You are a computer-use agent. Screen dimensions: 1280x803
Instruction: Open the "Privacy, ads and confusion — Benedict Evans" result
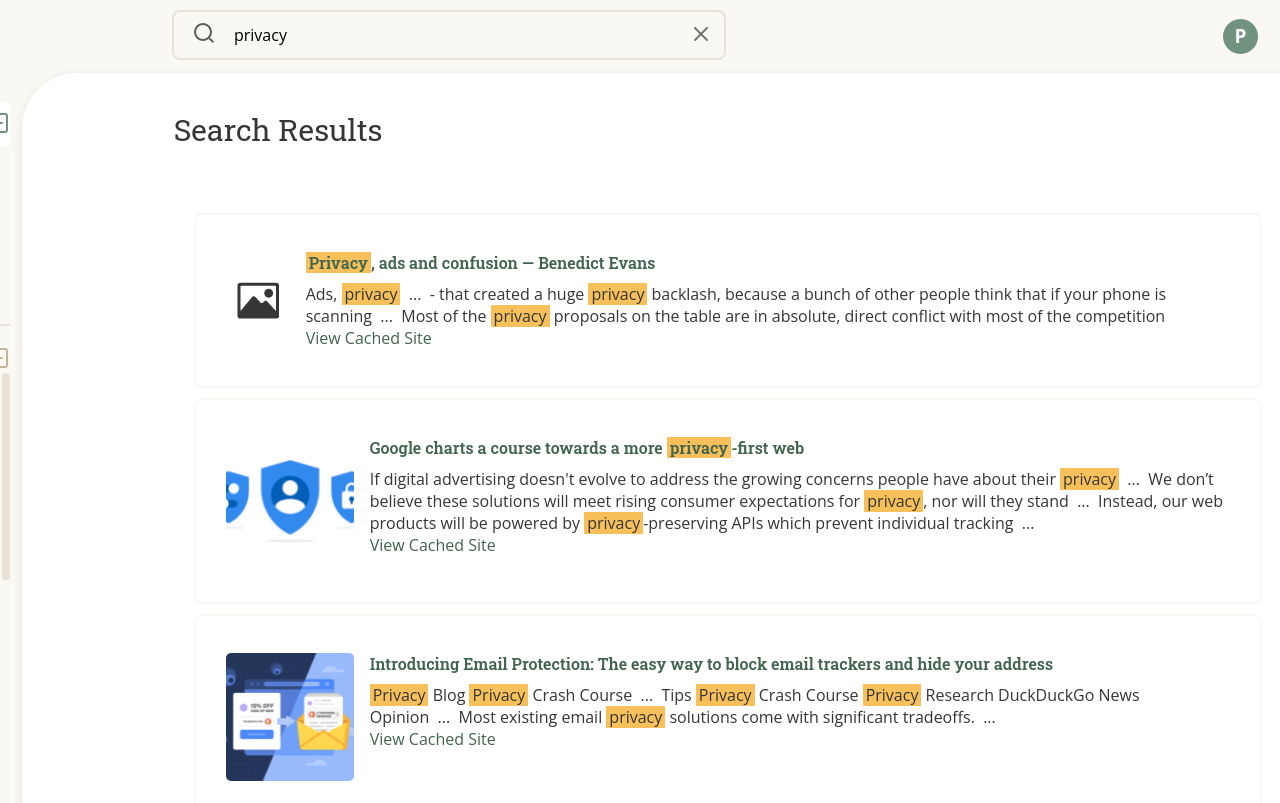[480, 263]
